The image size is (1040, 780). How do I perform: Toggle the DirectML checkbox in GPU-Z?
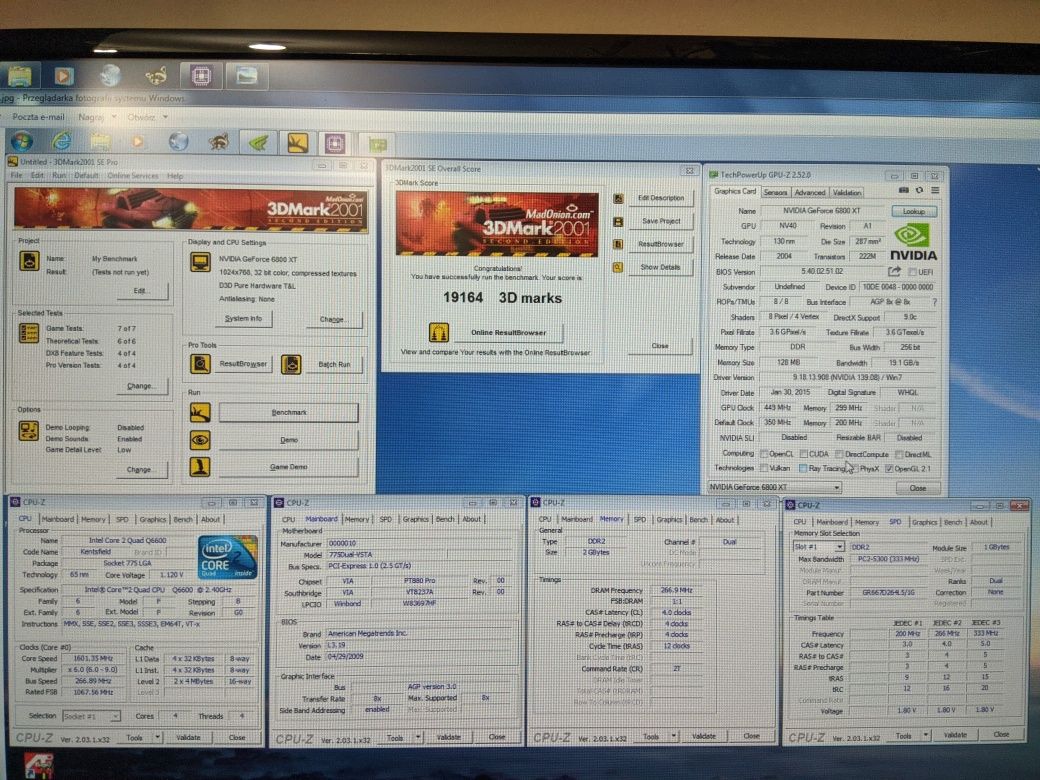click(x=899, y=454)
